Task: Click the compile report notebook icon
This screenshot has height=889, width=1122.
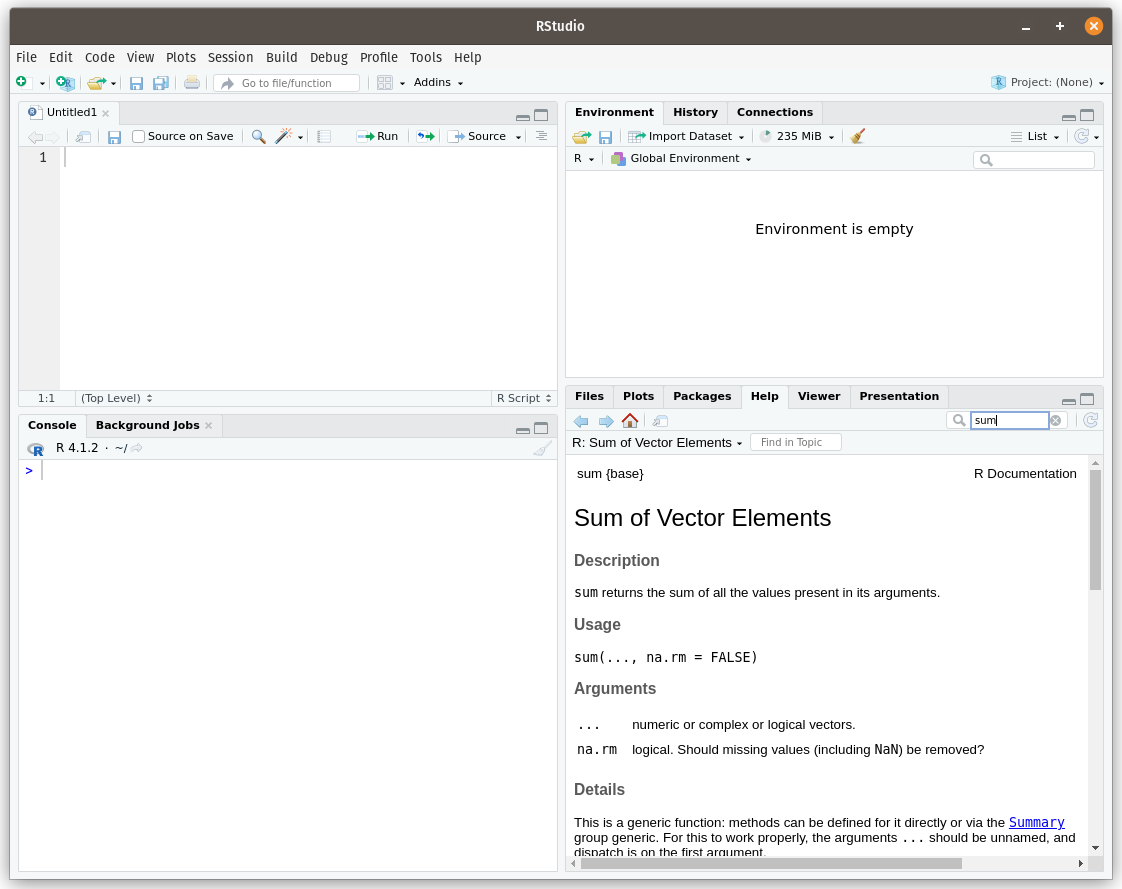Action: pos(324,137)
